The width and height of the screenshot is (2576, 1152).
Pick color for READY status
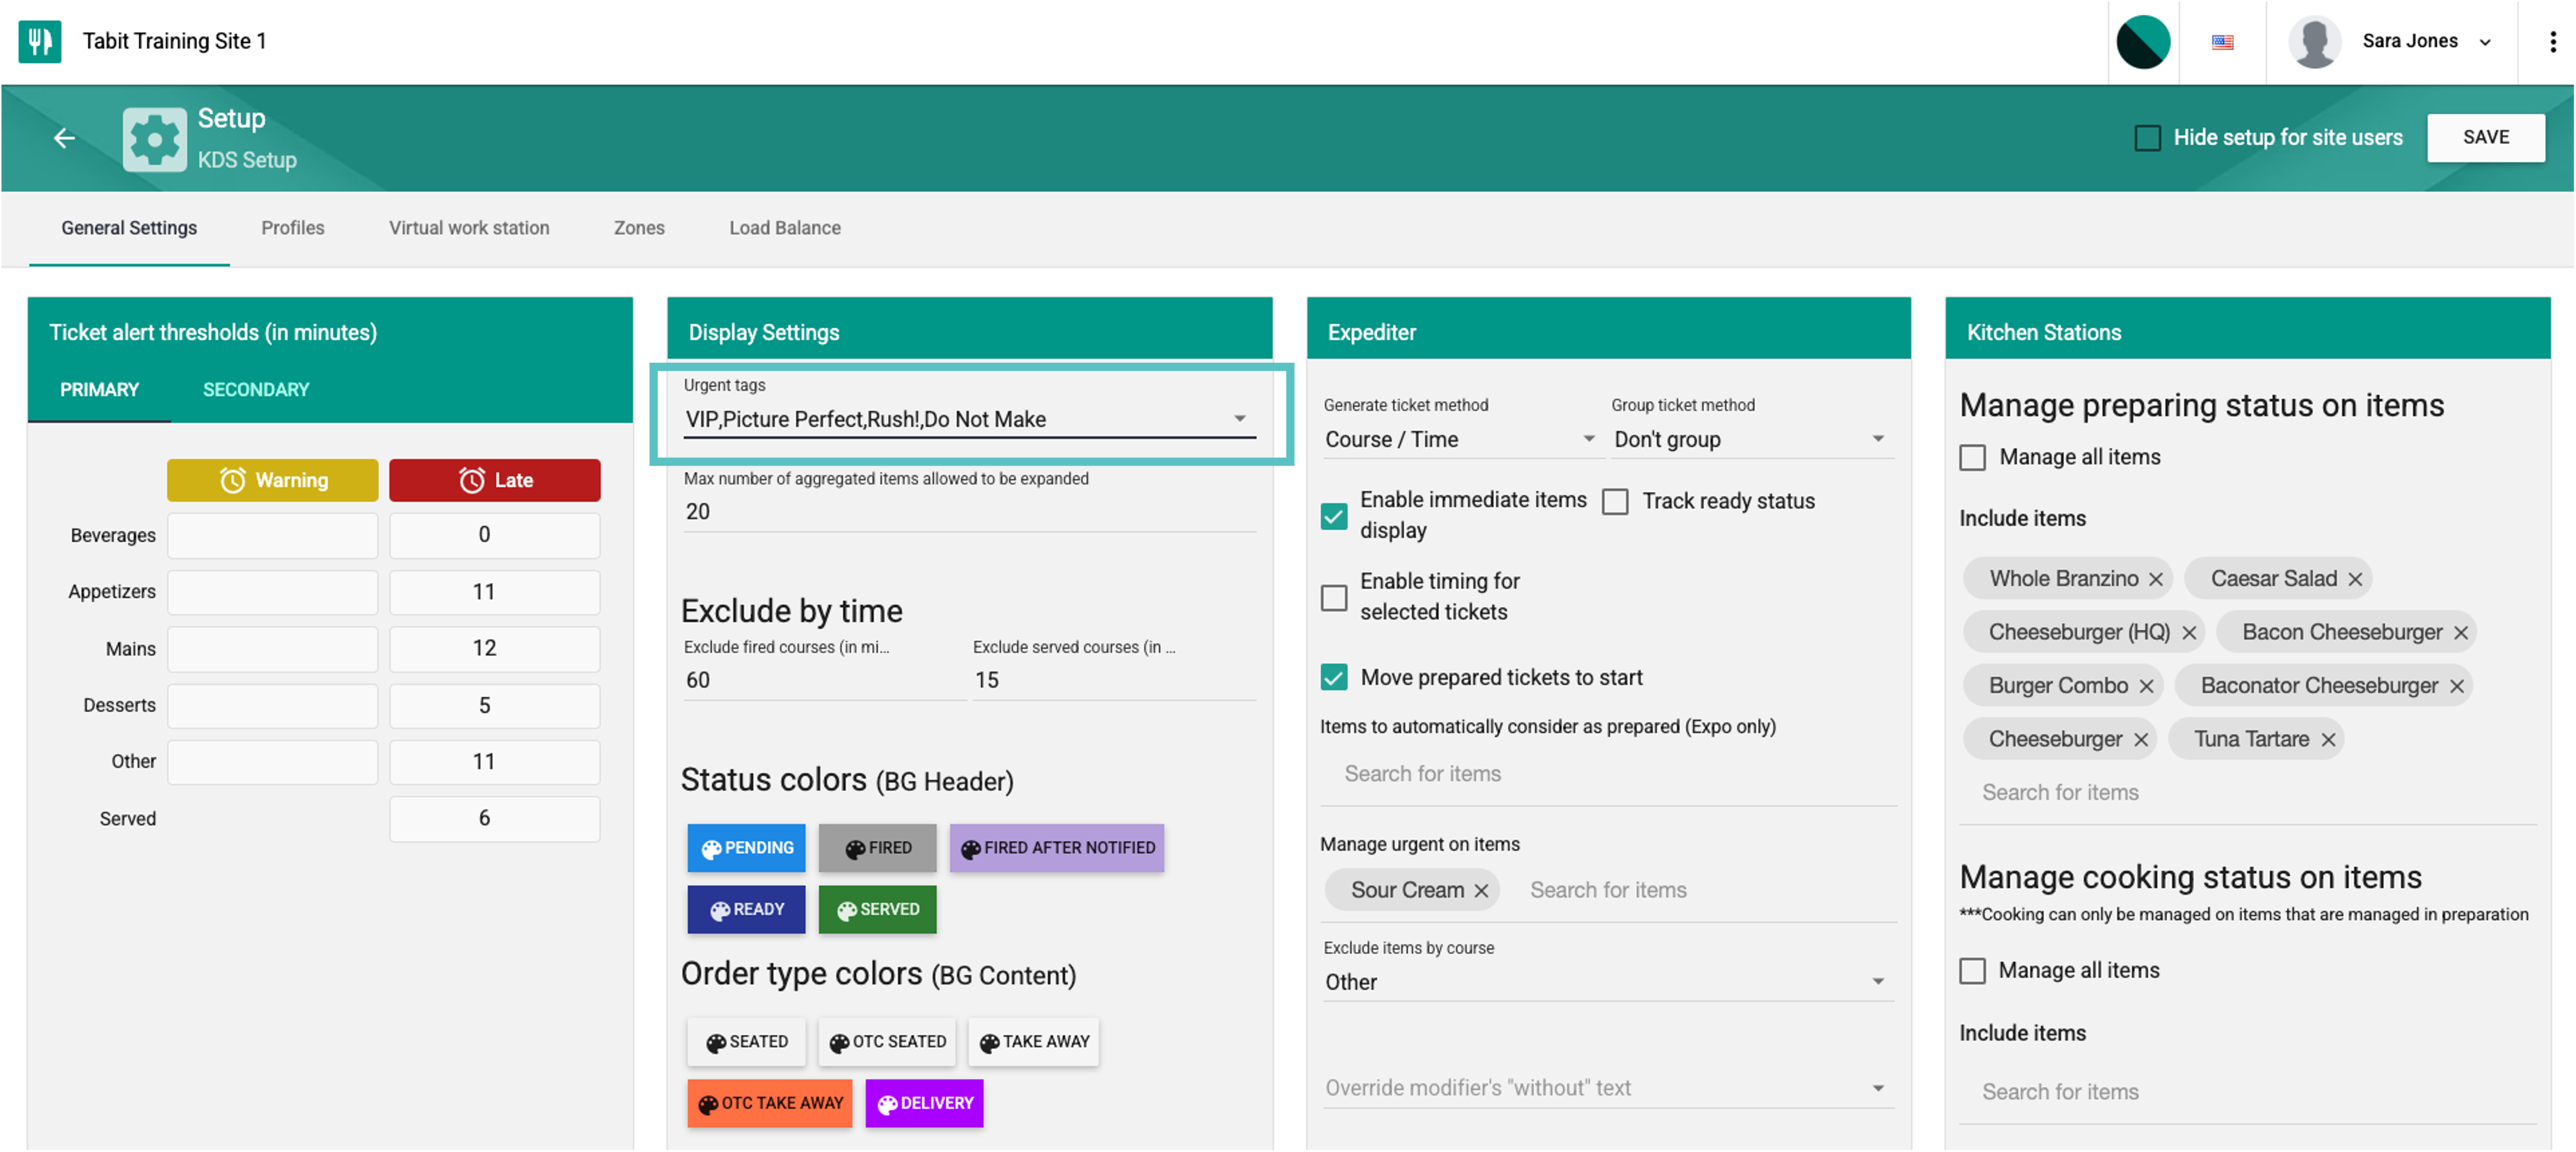point(746,910)
